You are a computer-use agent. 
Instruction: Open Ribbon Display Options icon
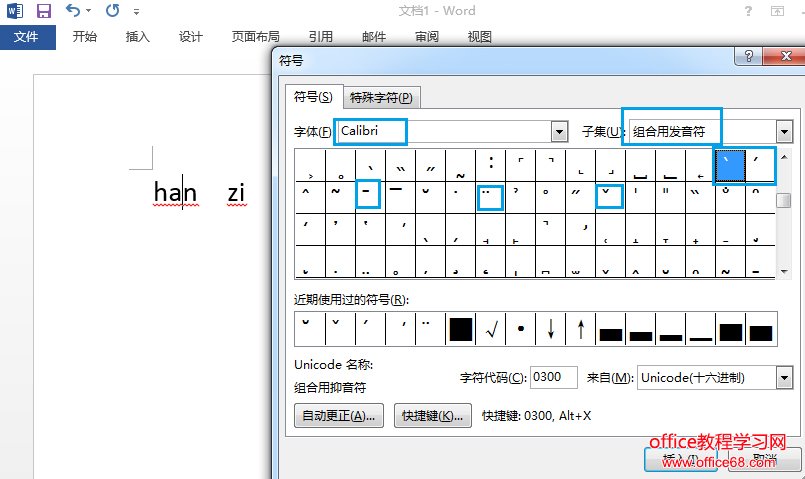point(777,11)
